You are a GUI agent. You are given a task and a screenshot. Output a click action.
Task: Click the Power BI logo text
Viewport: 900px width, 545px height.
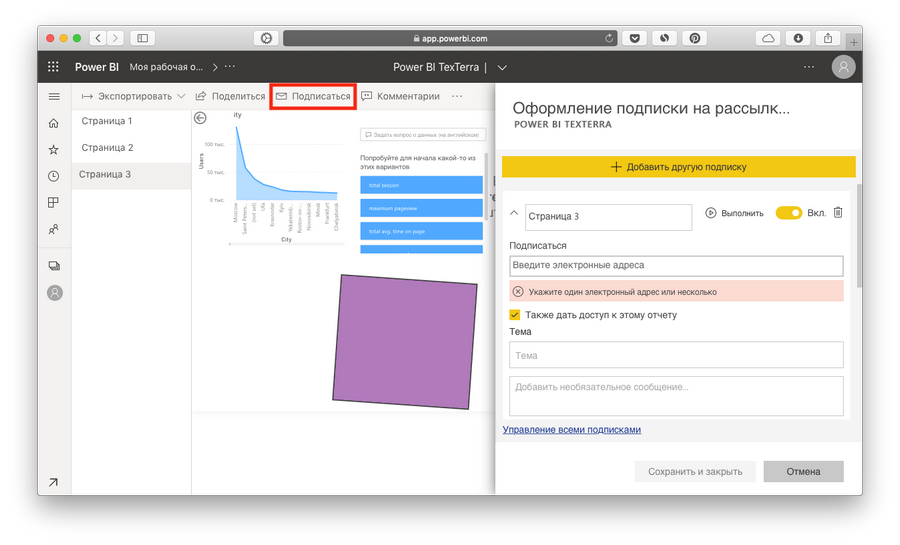pos(96,67)
